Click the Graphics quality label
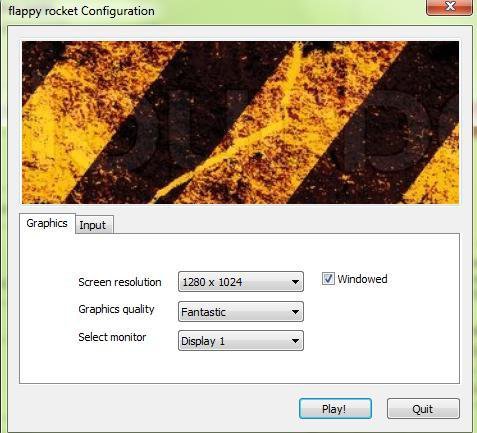Viewport: 477px width, 433px height. (116, 309)
